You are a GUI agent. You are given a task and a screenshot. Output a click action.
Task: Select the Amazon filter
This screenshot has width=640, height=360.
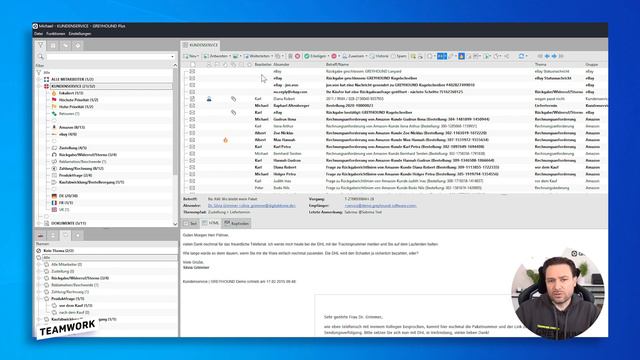[x=72, y=127]
